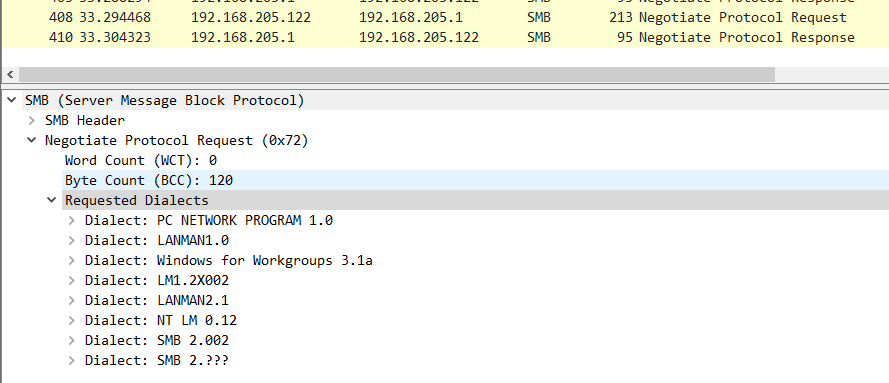Expand the Dialect: SMB 2.??? arrow
This screenshot has width=889, height=383.
click(71, 360)
